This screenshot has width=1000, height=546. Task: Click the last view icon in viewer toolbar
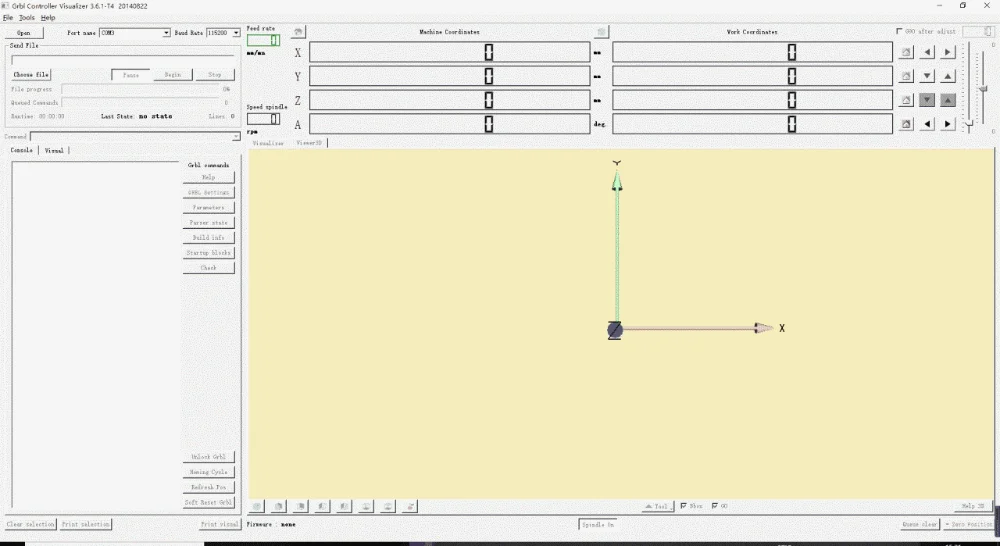[x=410, y=506]
